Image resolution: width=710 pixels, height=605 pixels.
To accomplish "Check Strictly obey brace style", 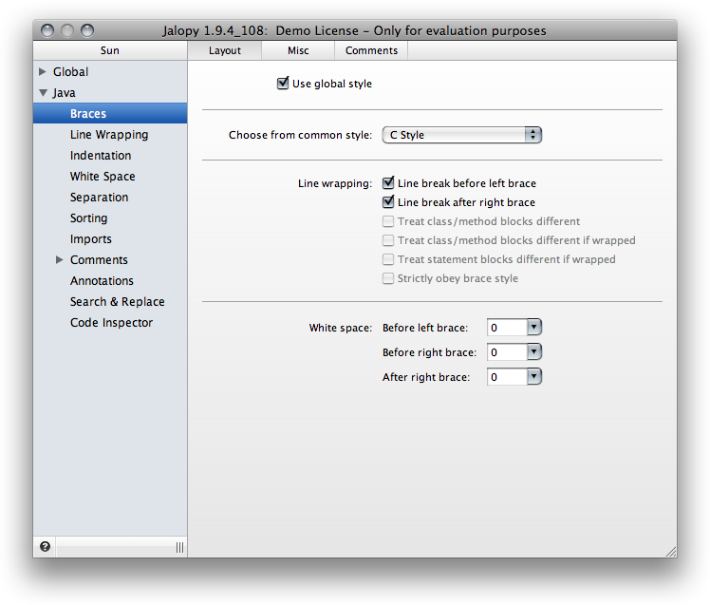I will pyautogui.click(x=388, y=278).
